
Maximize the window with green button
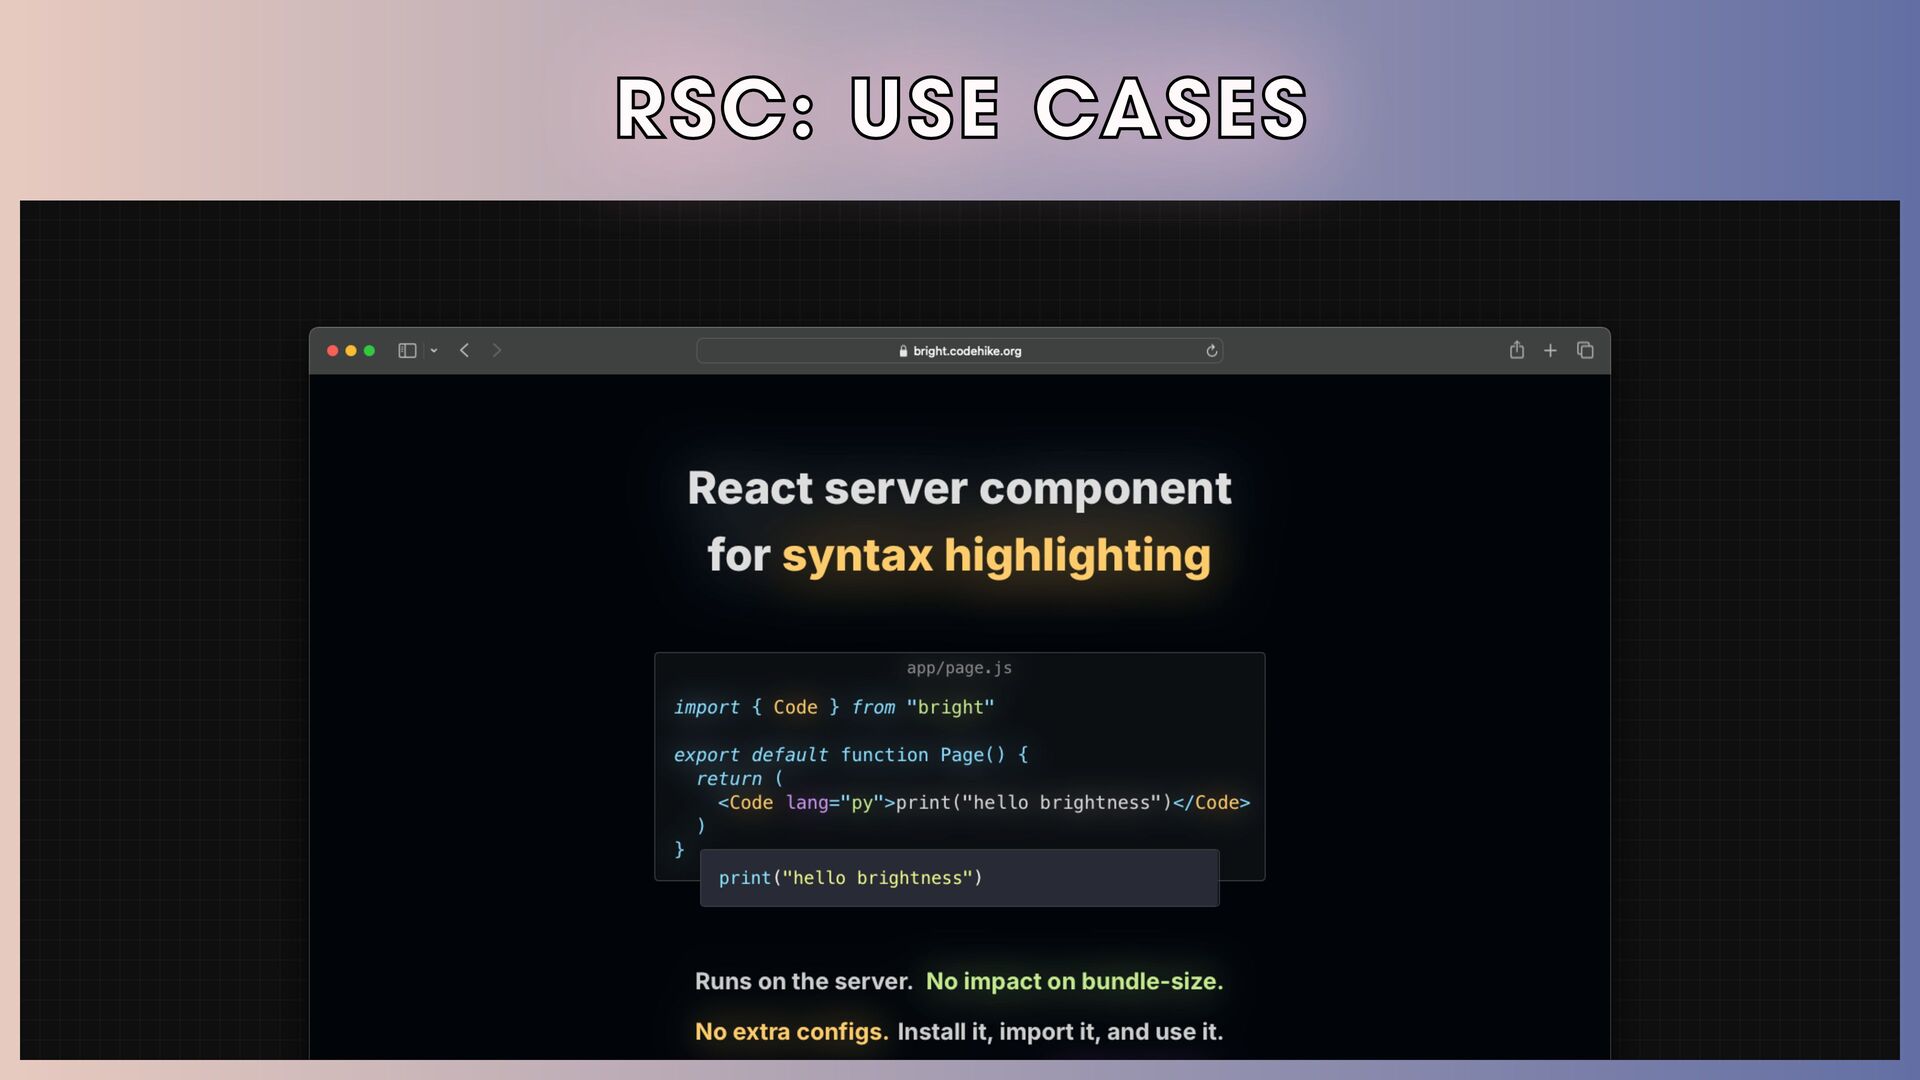pyautogui.click(x=370, y=351)
